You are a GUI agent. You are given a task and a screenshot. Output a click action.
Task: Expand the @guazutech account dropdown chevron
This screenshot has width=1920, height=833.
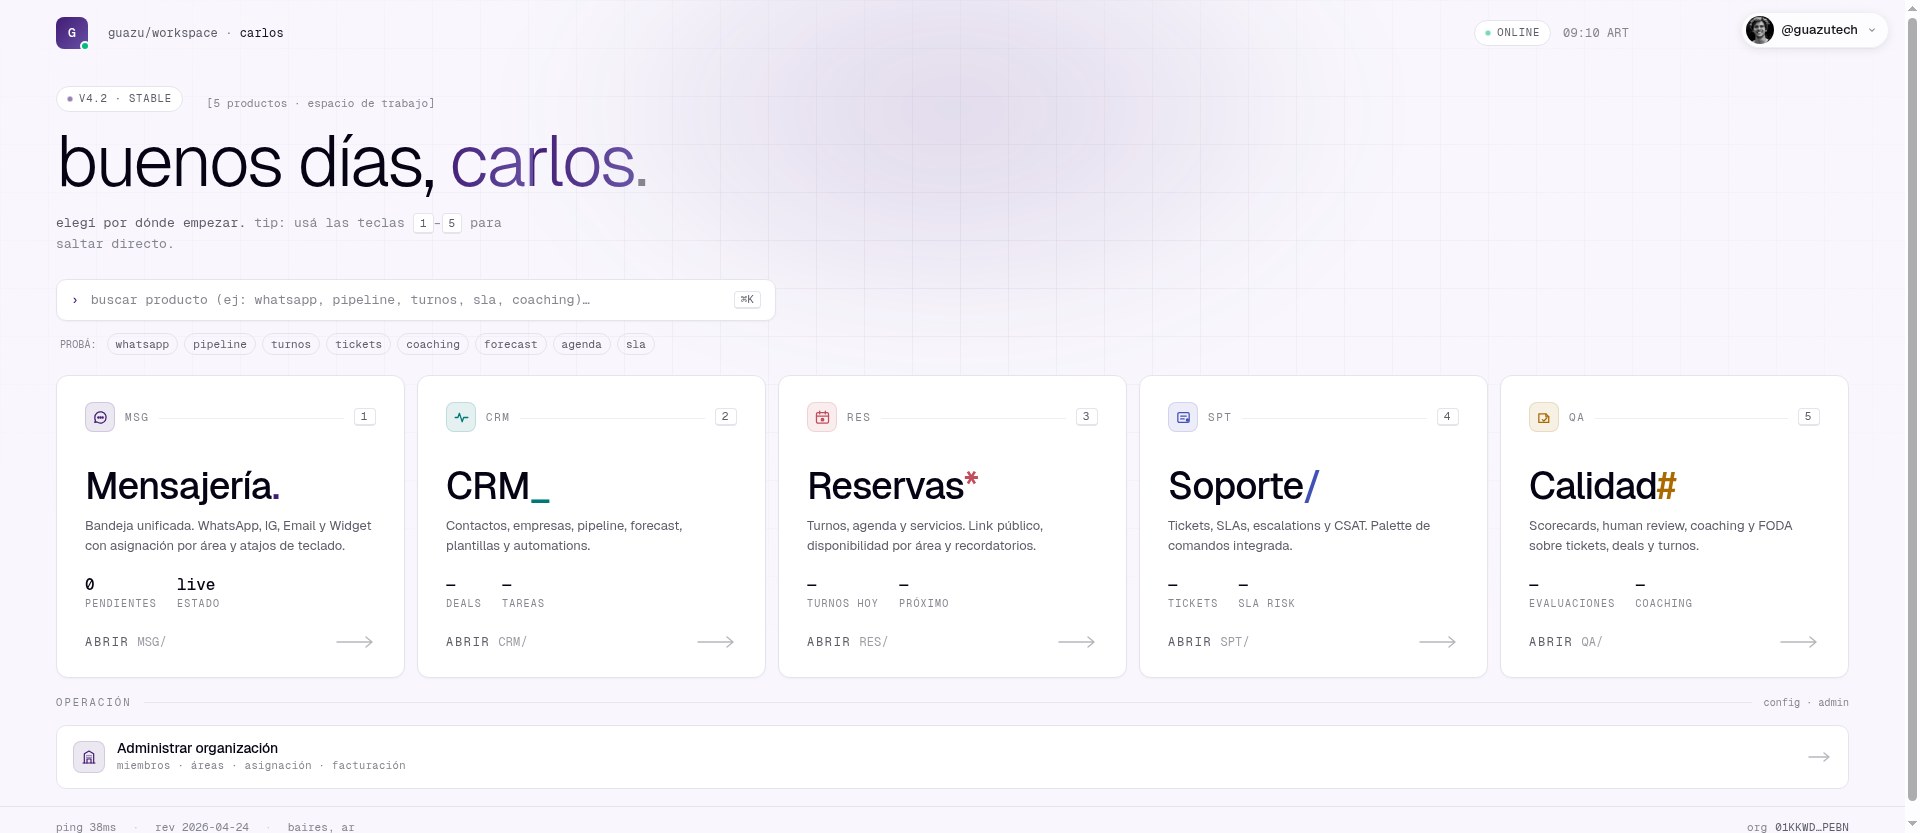click(x=1872, y=30)
